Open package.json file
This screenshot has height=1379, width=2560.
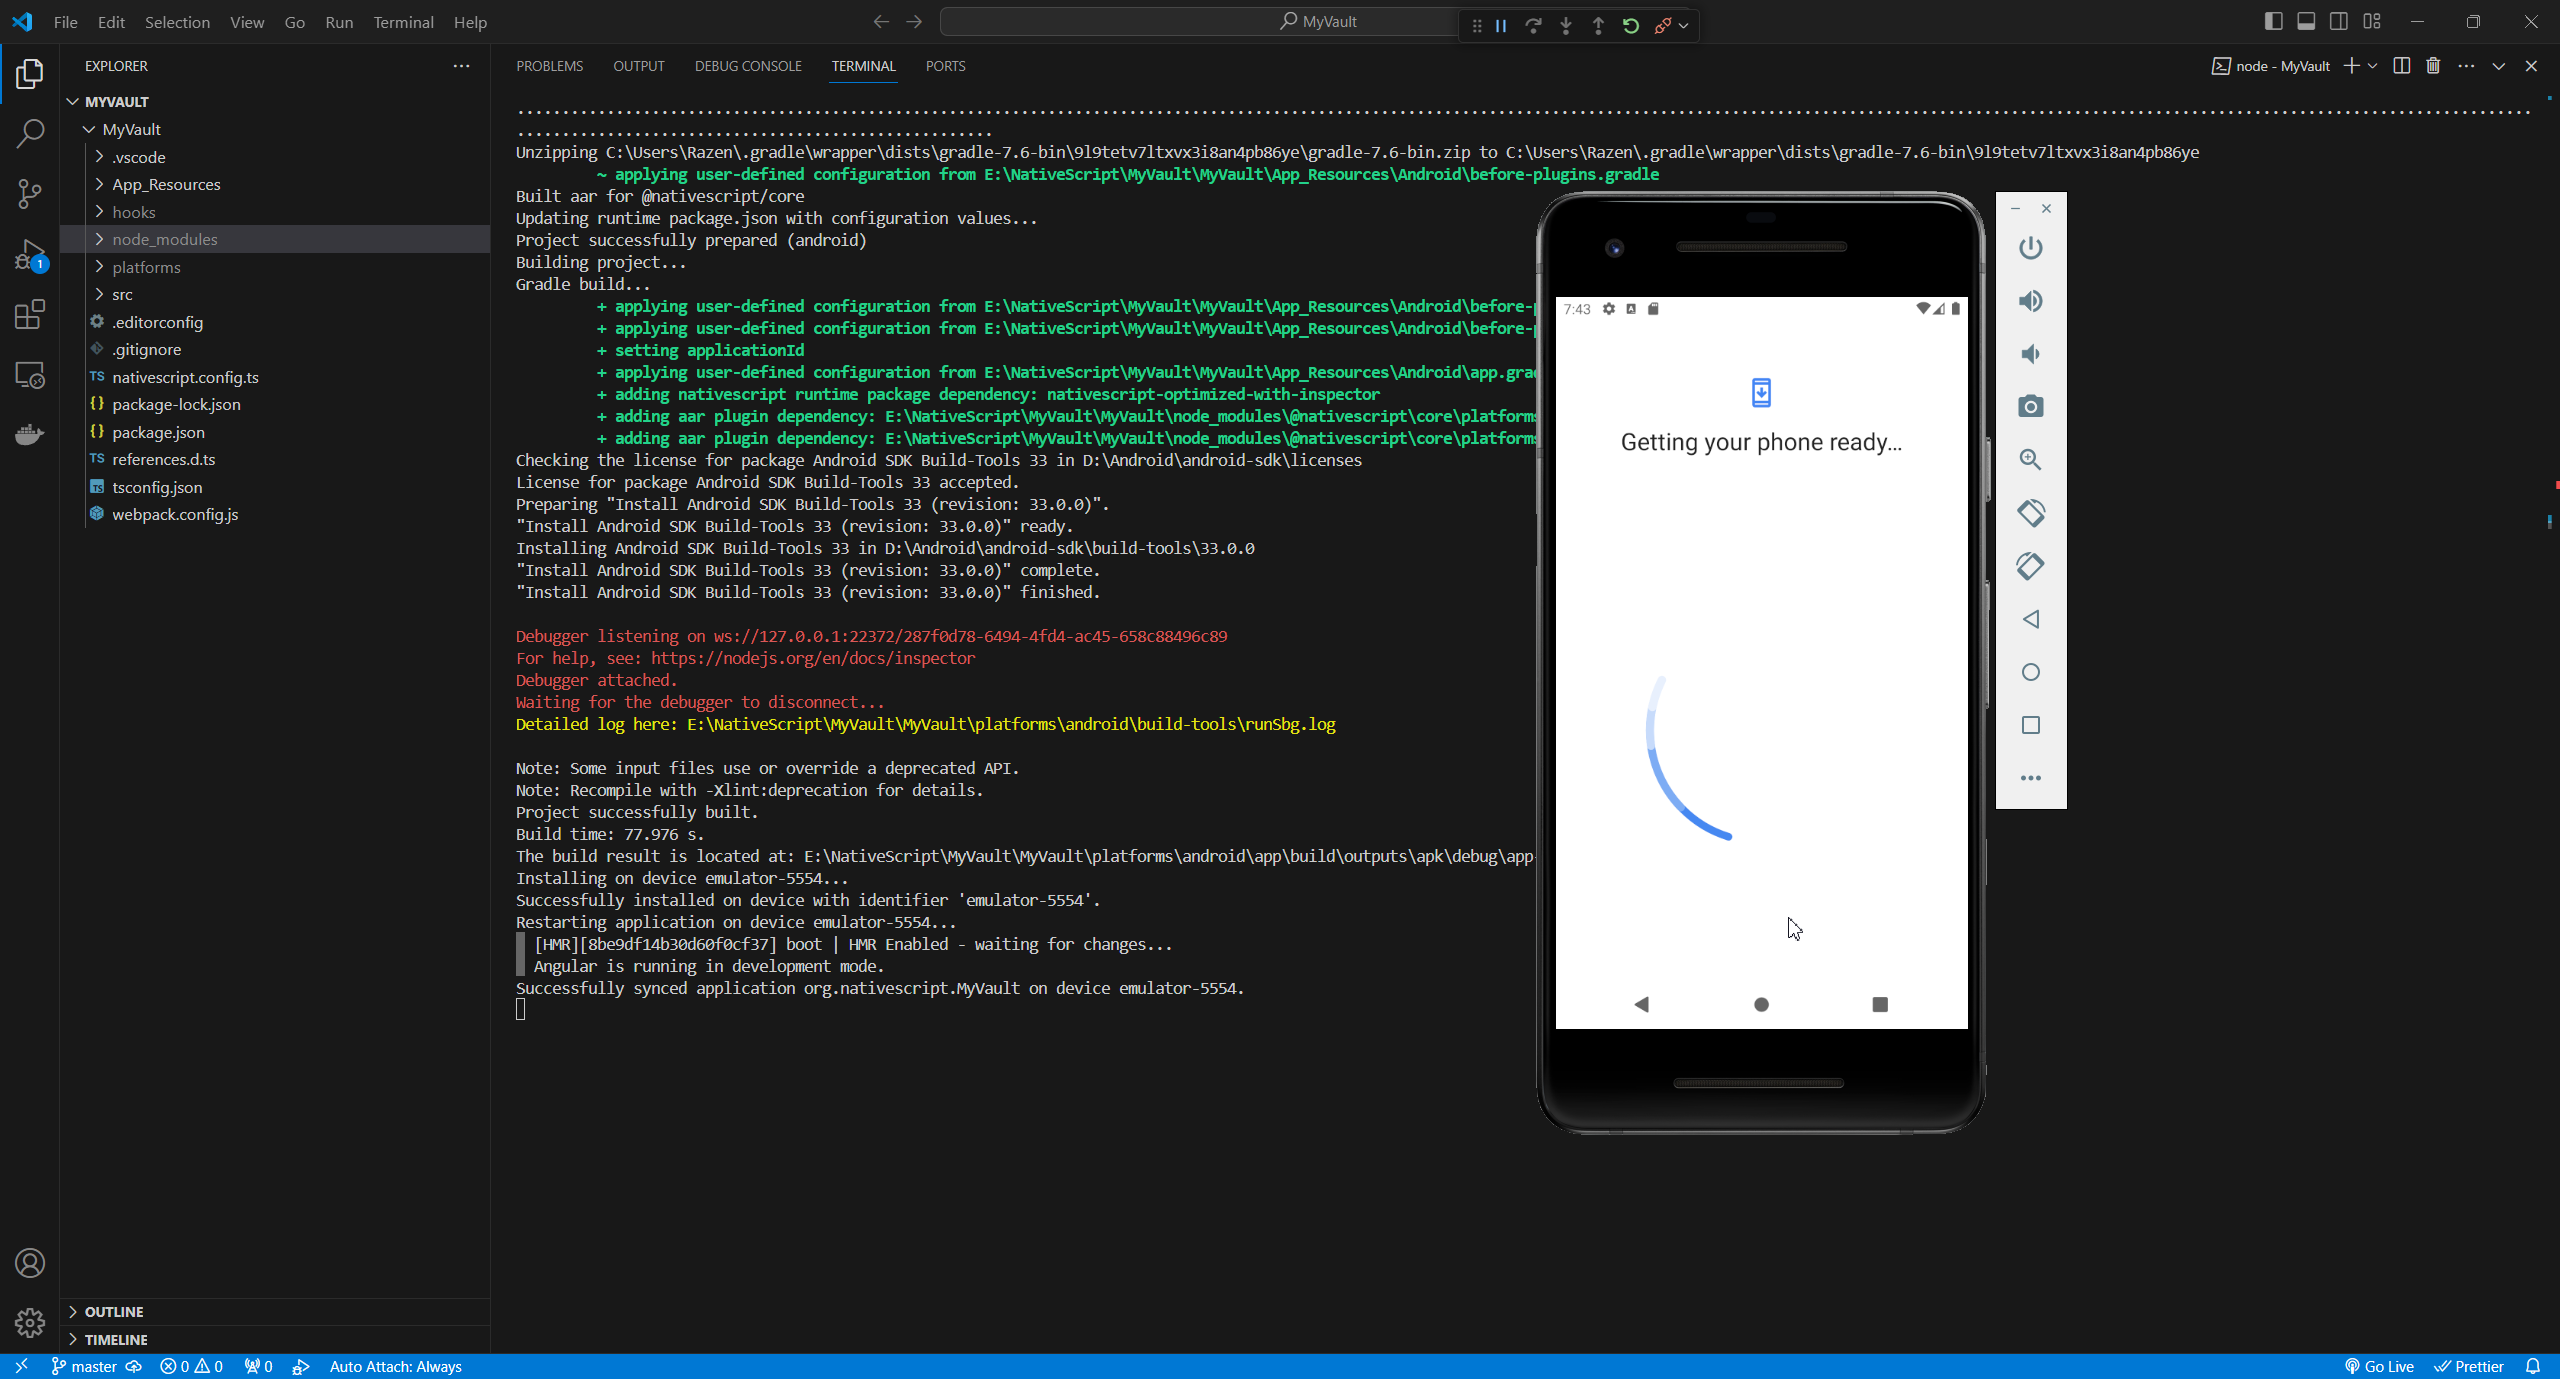pyautogui.click(x=158, y=432)
